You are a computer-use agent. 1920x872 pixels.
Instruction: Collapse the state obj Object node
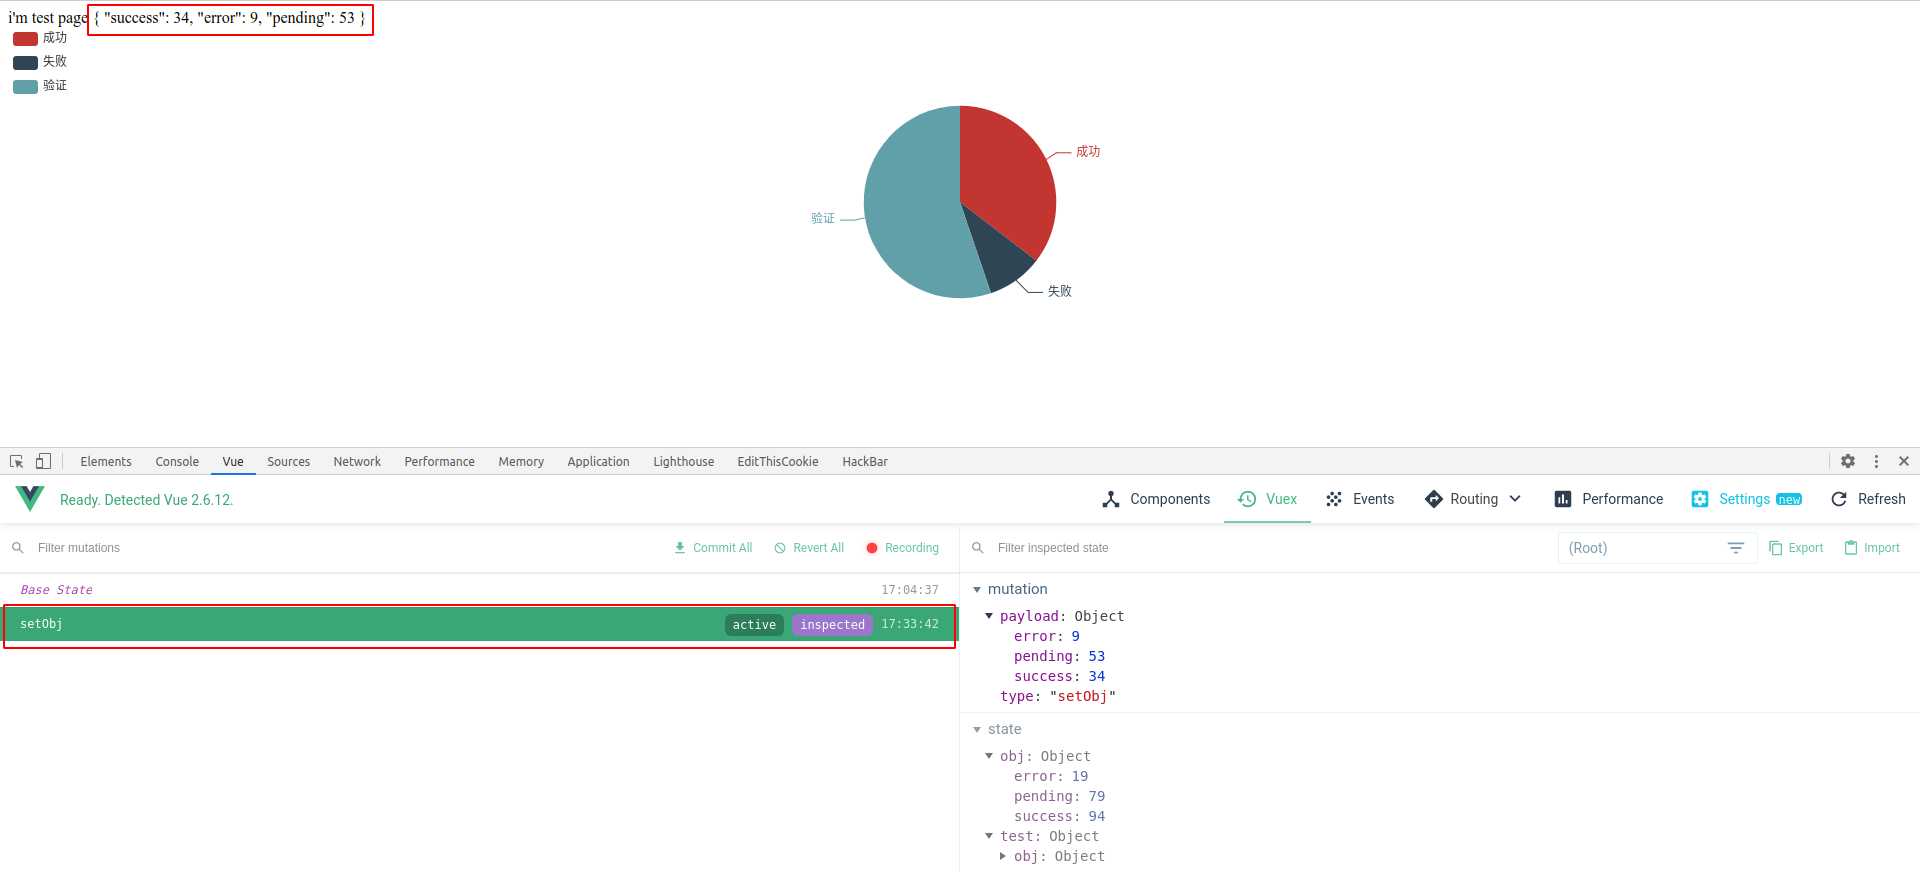point(989,756)
